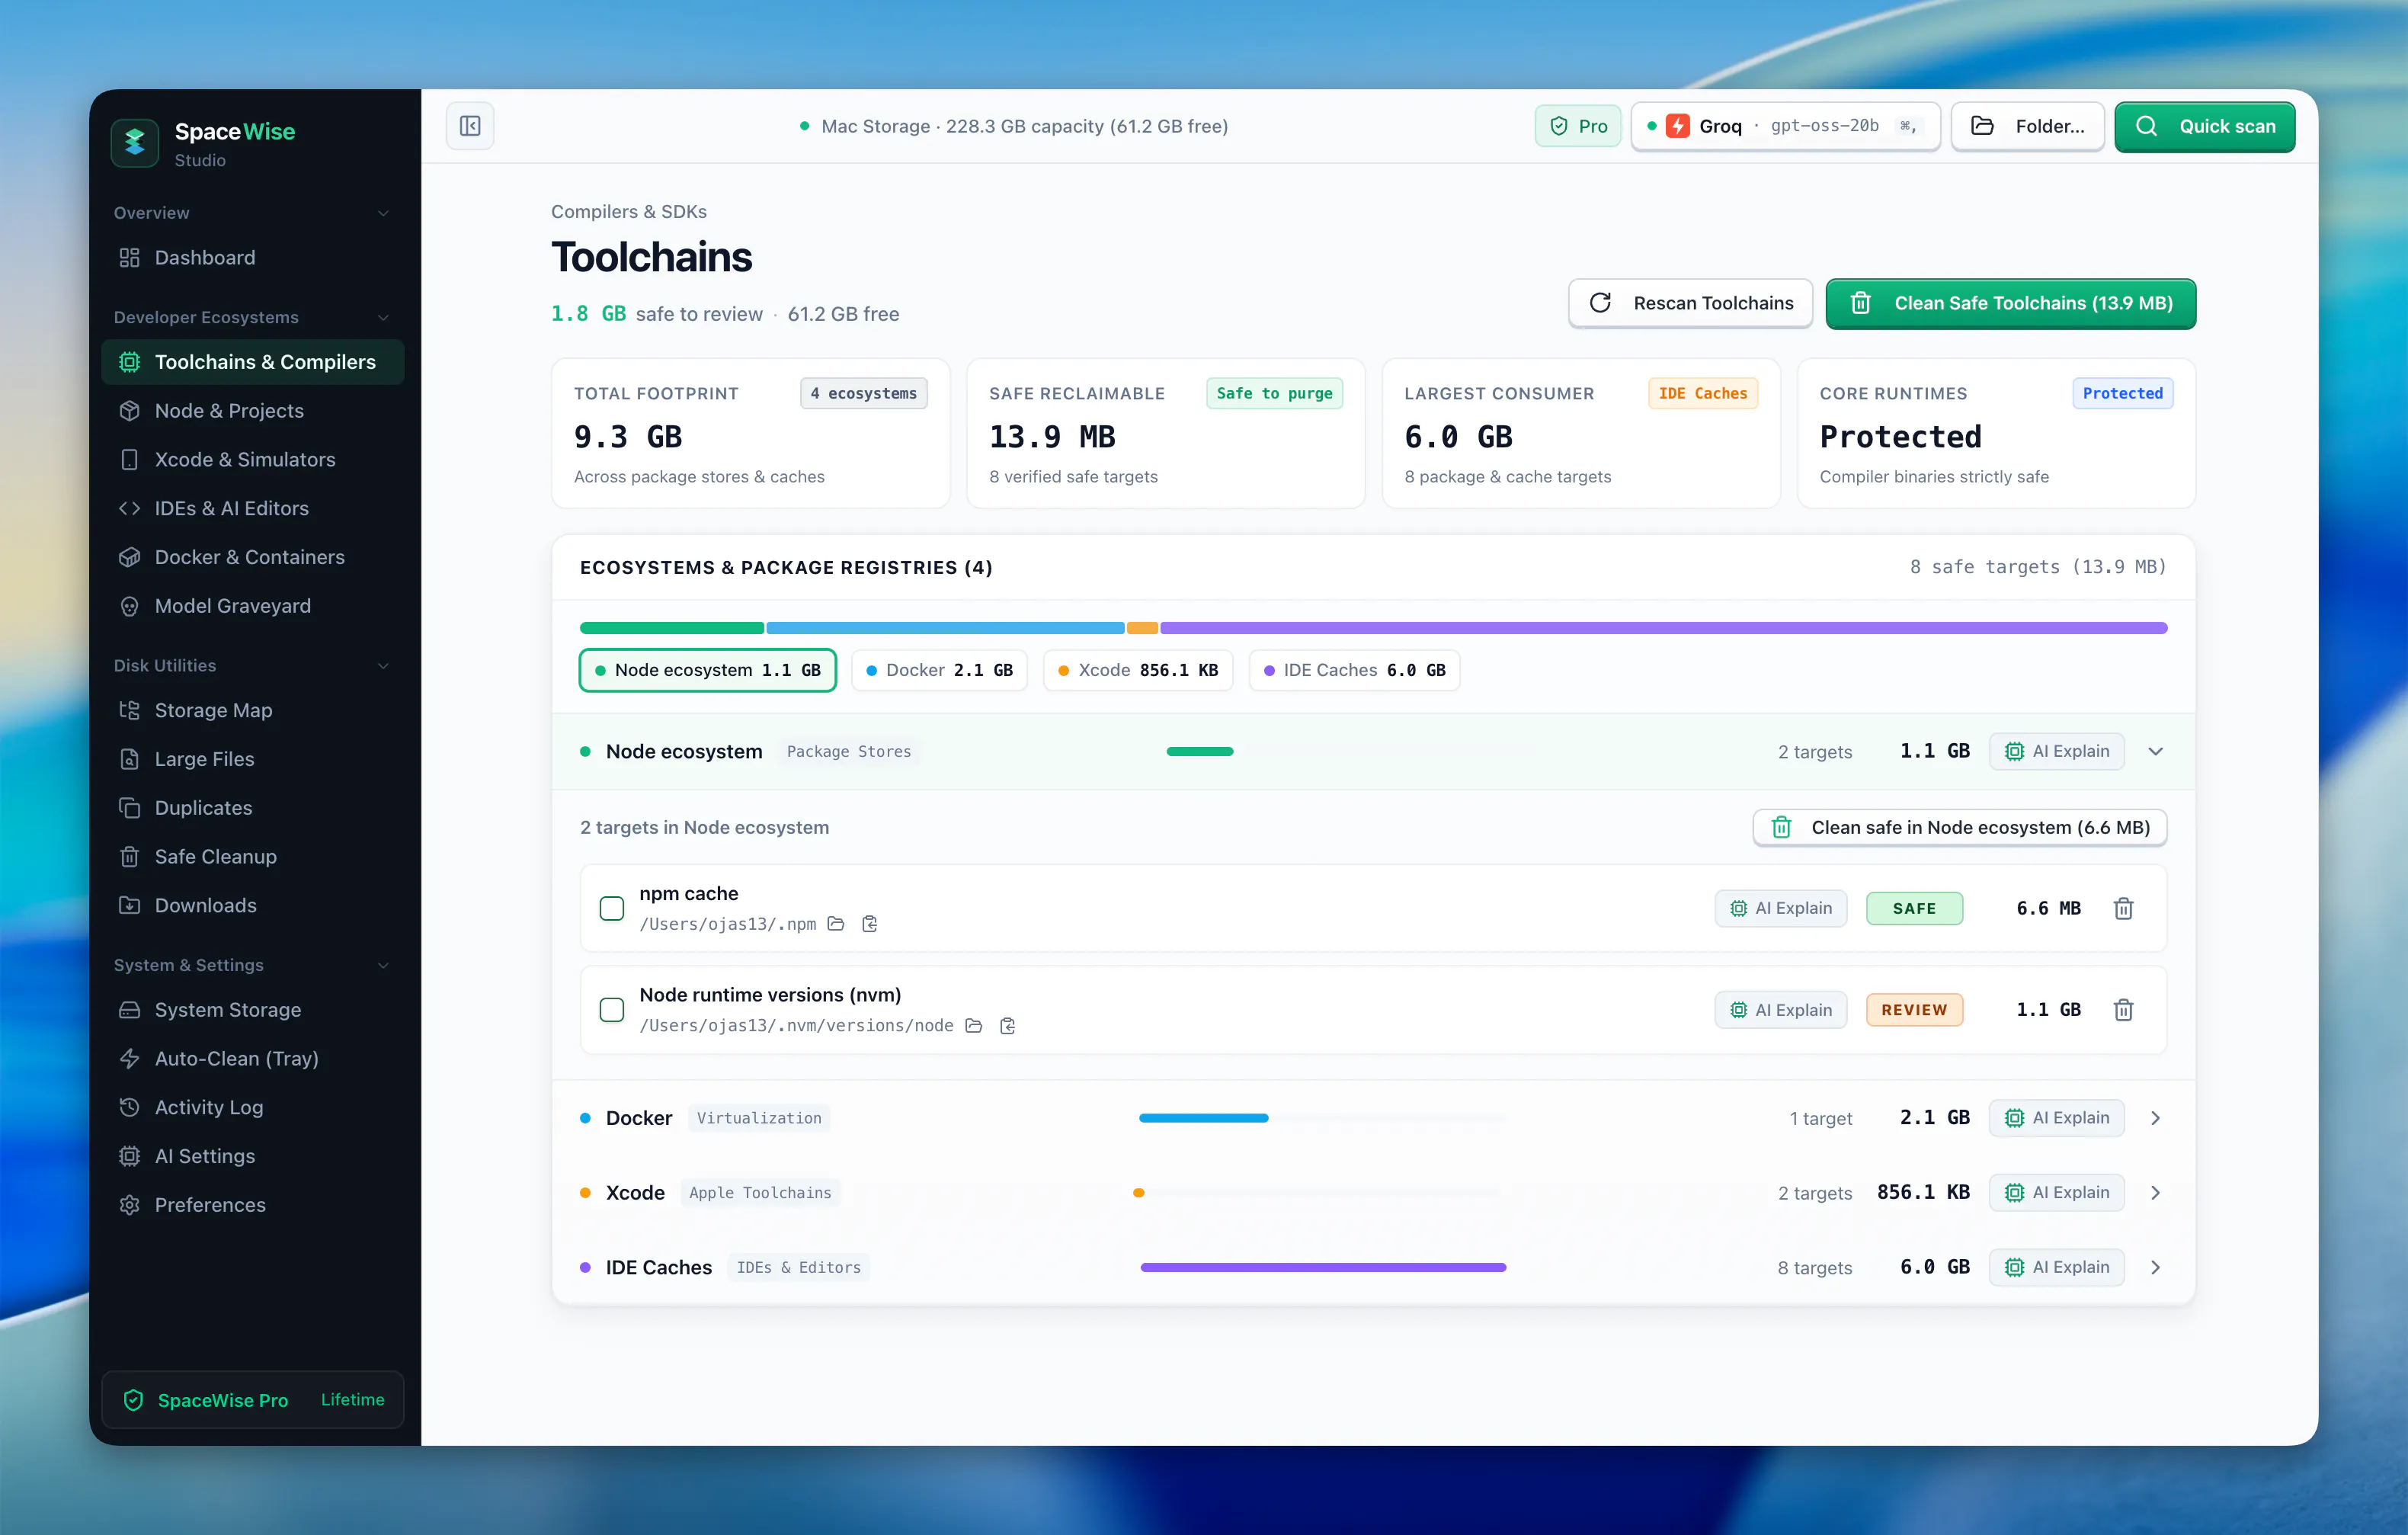Click the SpaceWise logo icon

coord(135,143)
